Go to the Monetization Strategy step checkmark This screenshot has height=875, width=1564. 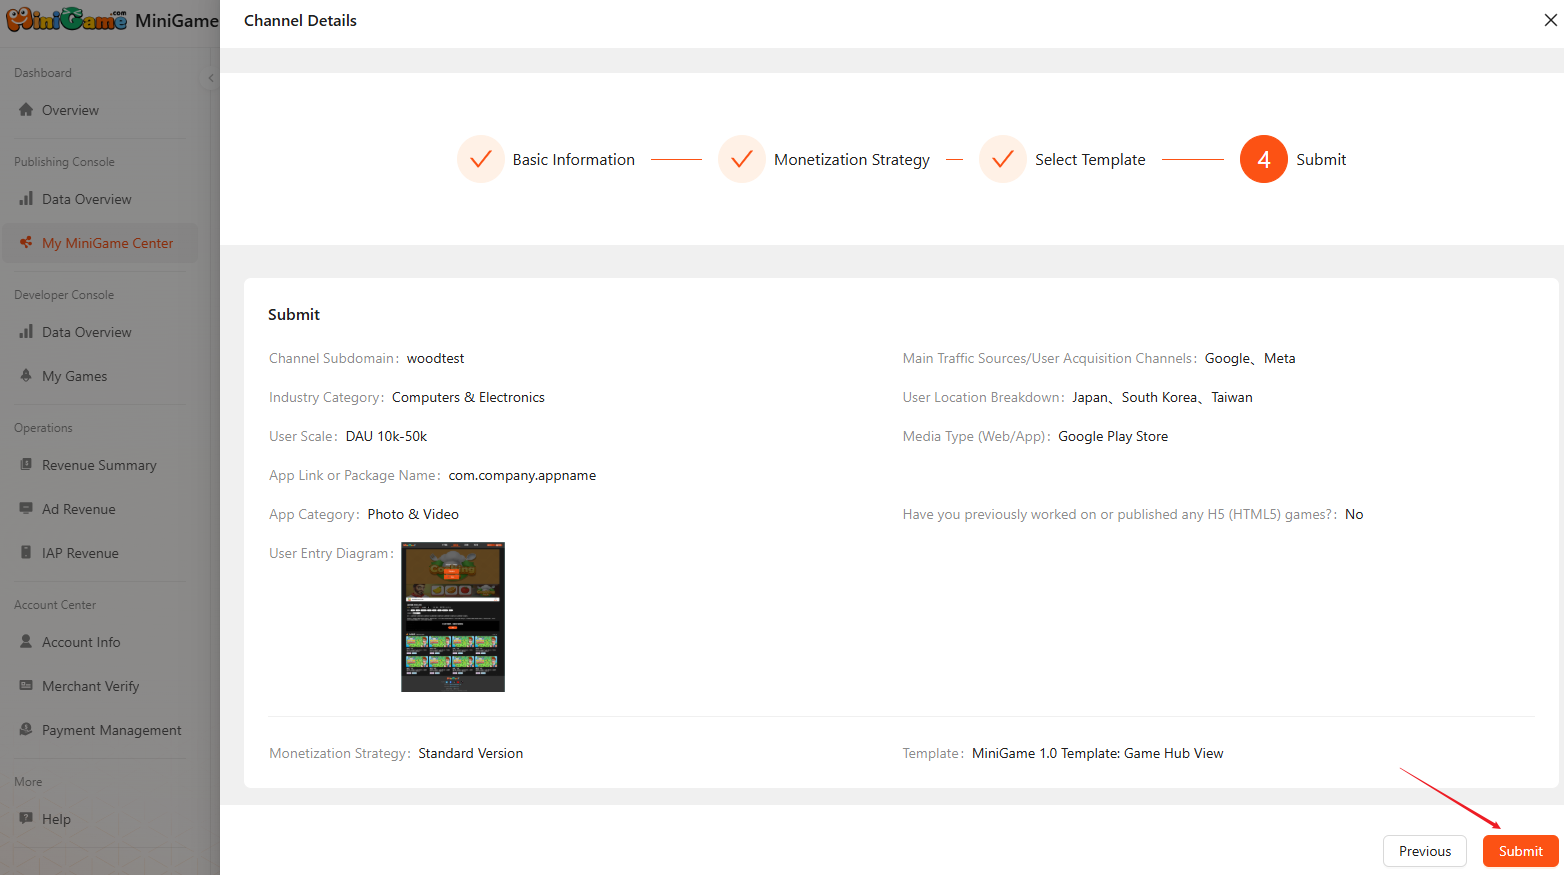pyautogui.click(x=742, y=159)
